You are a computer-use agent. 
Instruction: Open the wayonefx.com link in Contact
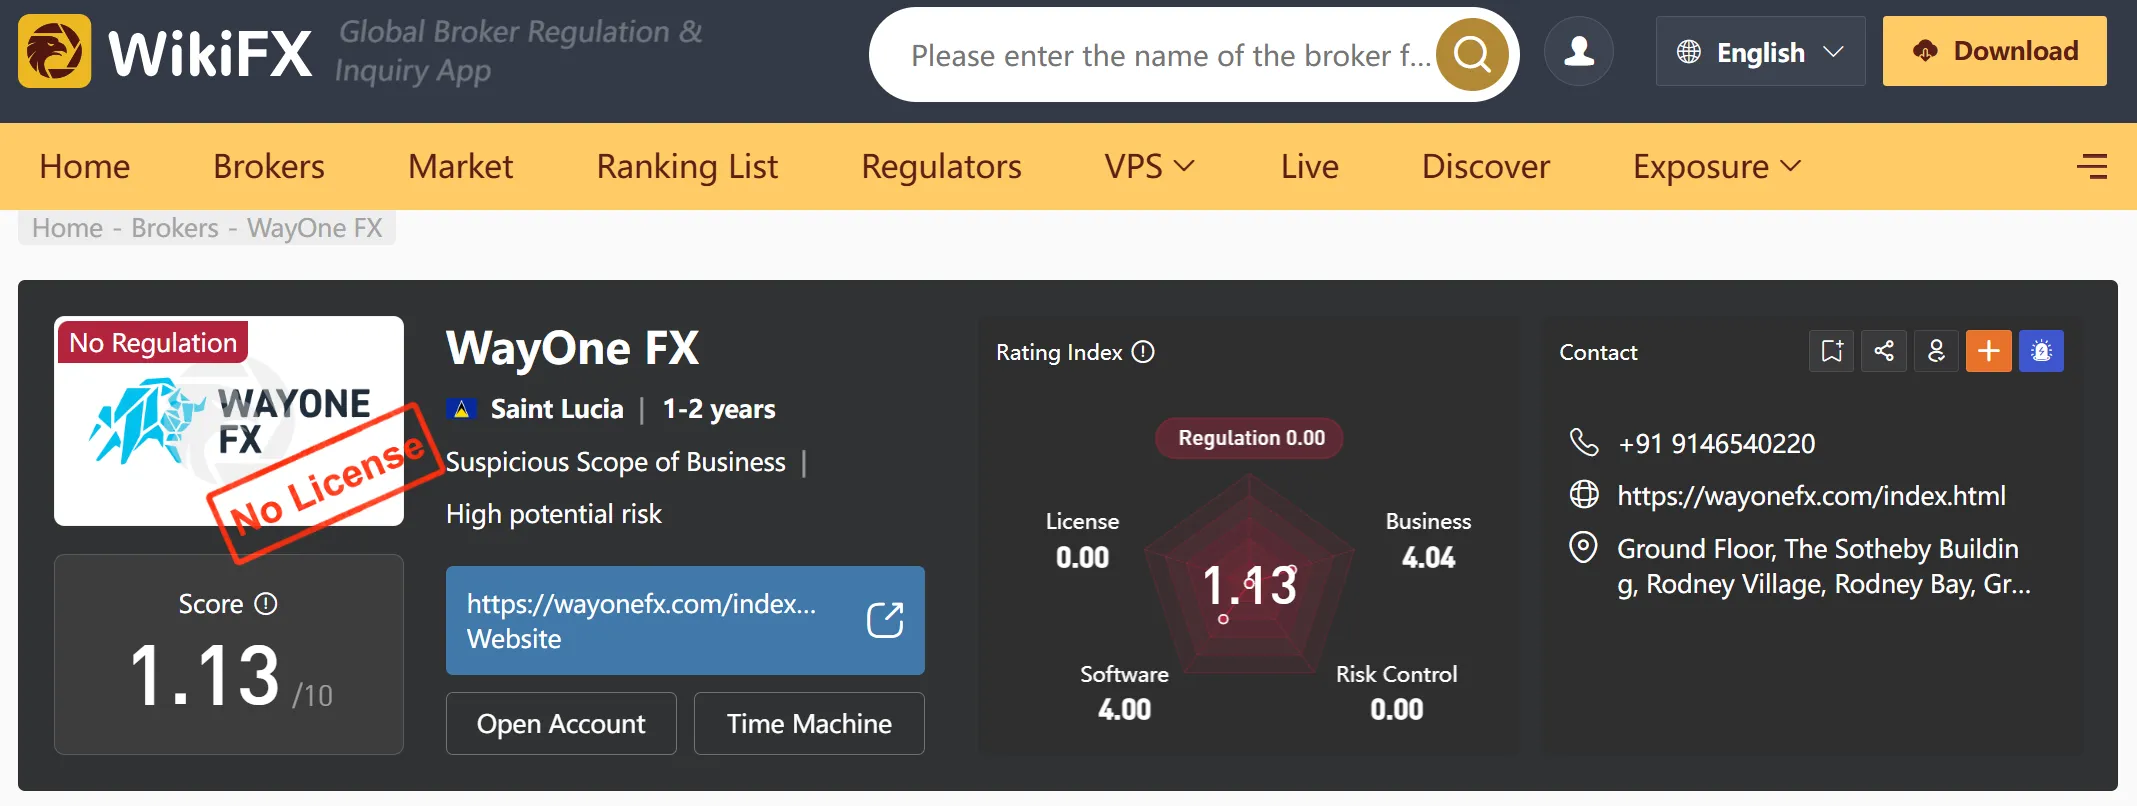tap(1811, 496)
